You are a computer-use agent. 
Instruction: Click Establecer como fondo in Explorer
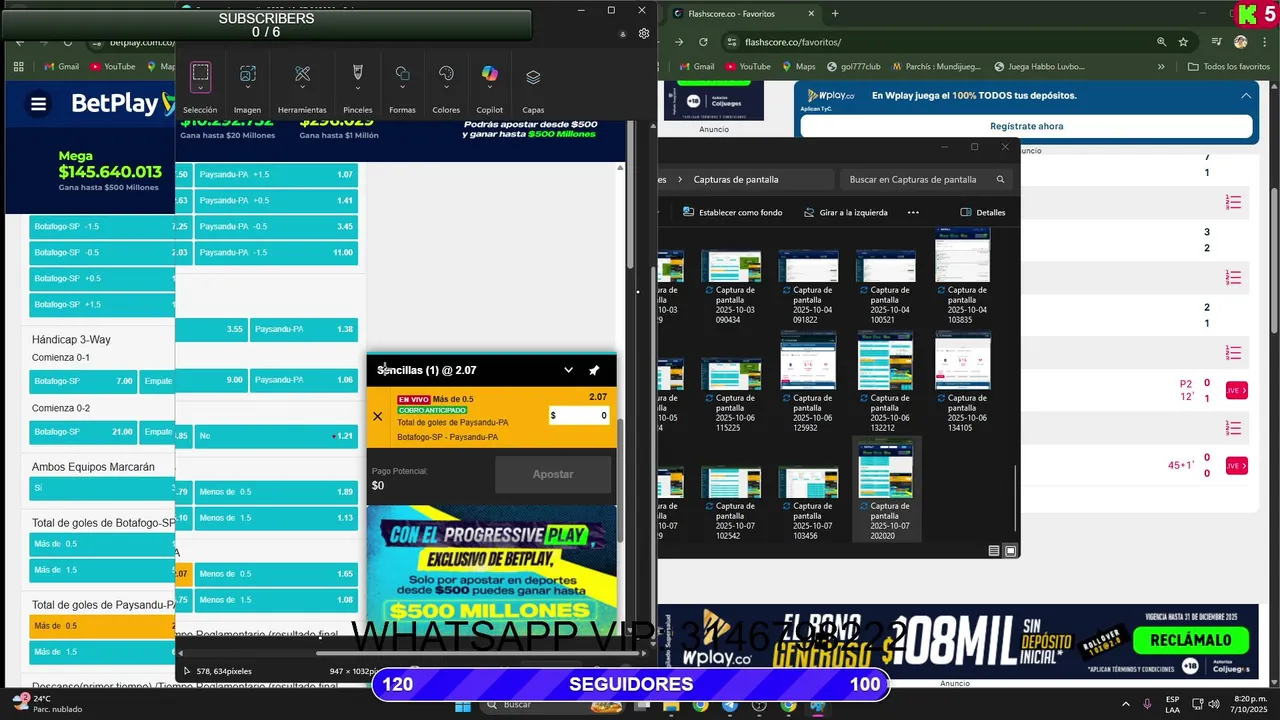pyautogui.click(x=732, y=212)
